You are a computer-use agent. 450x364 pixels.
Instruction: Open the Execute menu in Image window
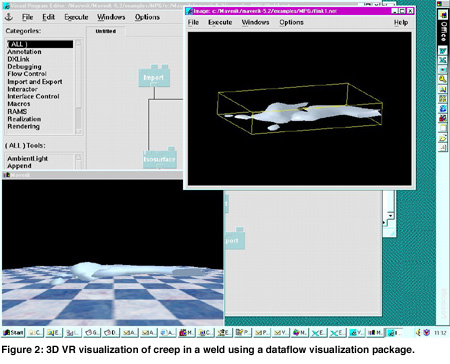(220, 22)
